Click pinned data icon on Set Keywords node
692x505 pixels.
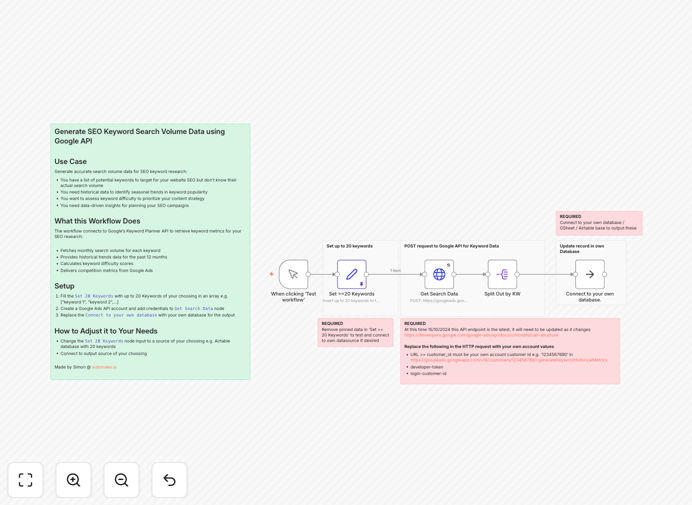click(361, 284)
